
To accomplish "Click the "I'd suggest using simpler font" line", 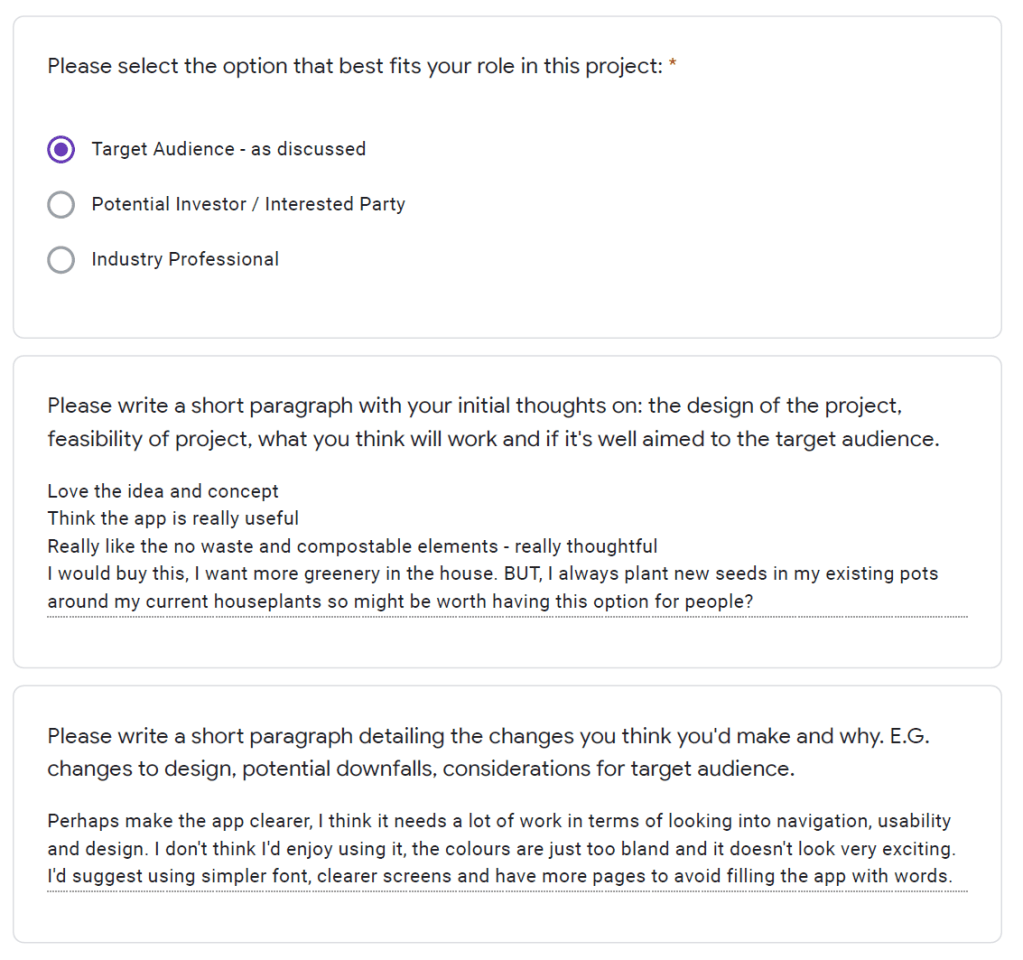I will [498, 877].
